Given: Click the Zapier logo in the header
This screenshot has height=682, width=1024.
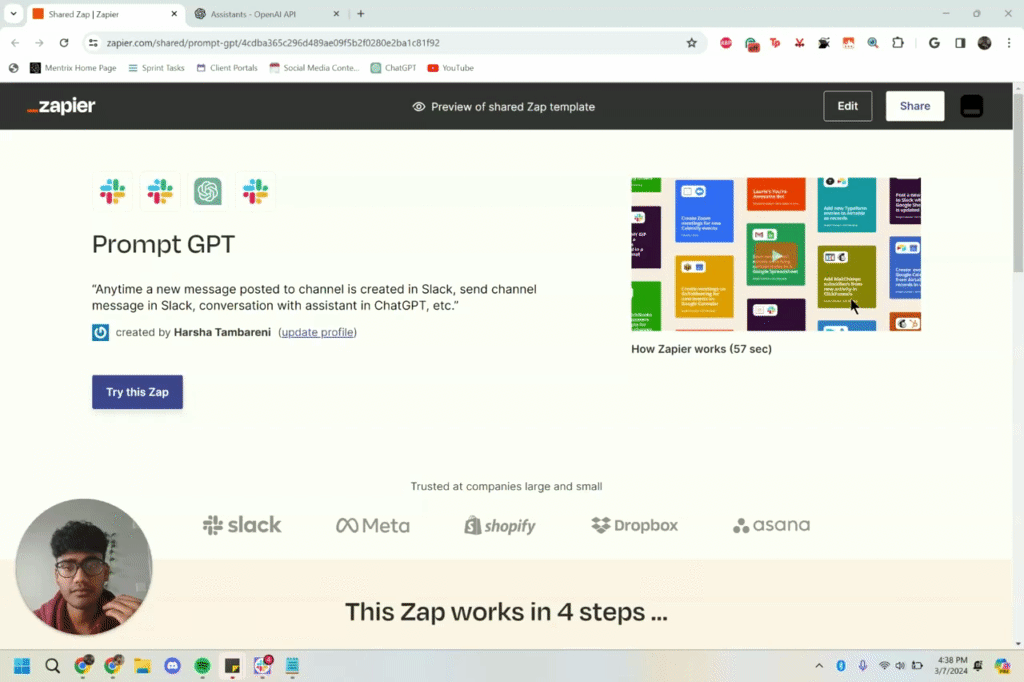Looking at the screenshot, I should (60, 106).
